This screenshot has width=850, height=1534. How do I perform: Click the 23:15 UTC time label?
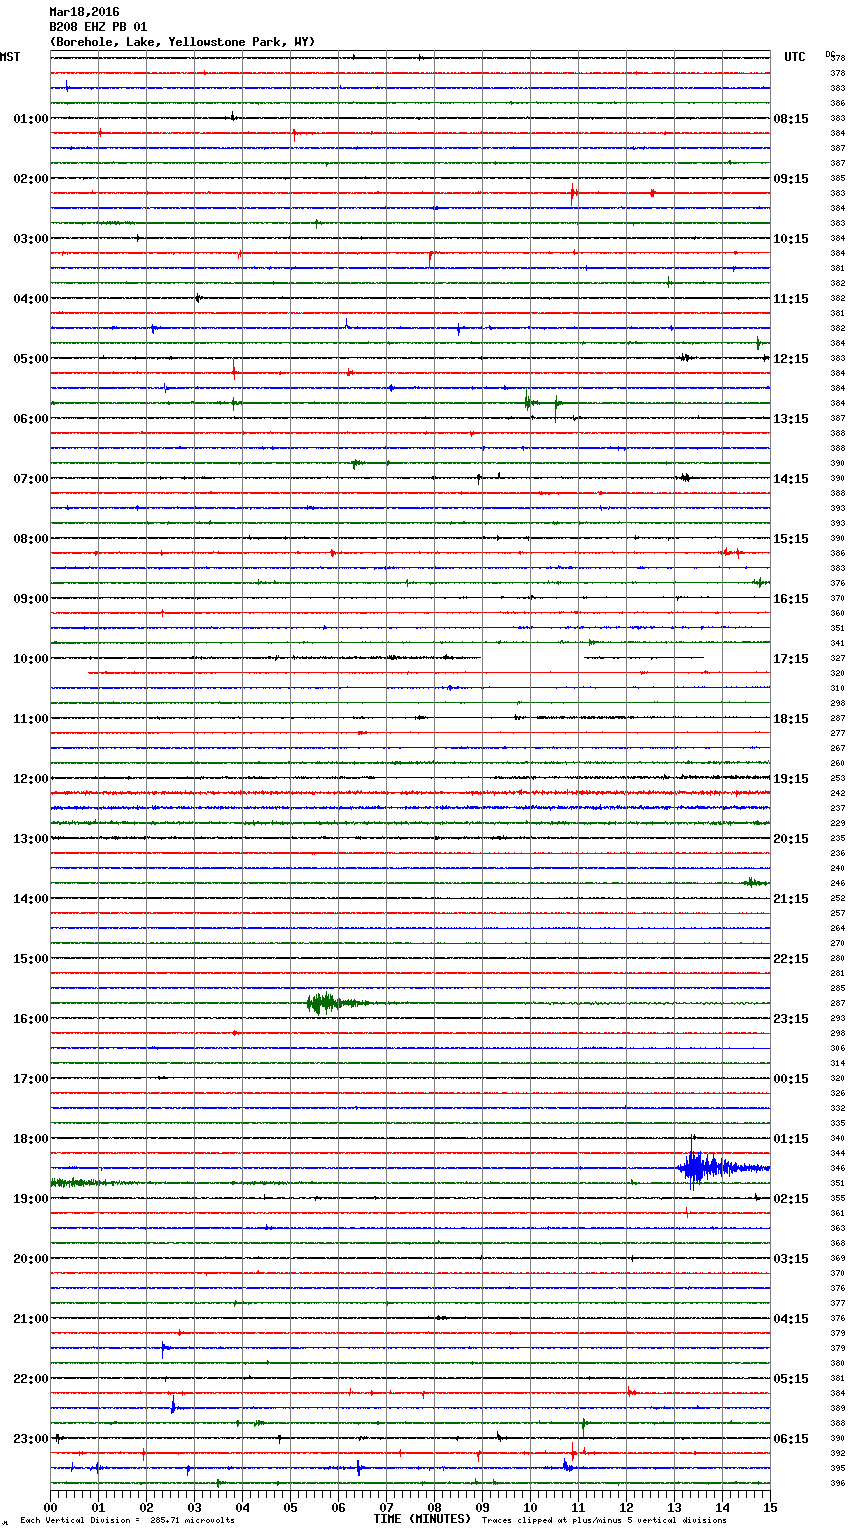click(x=791, y=1019)
